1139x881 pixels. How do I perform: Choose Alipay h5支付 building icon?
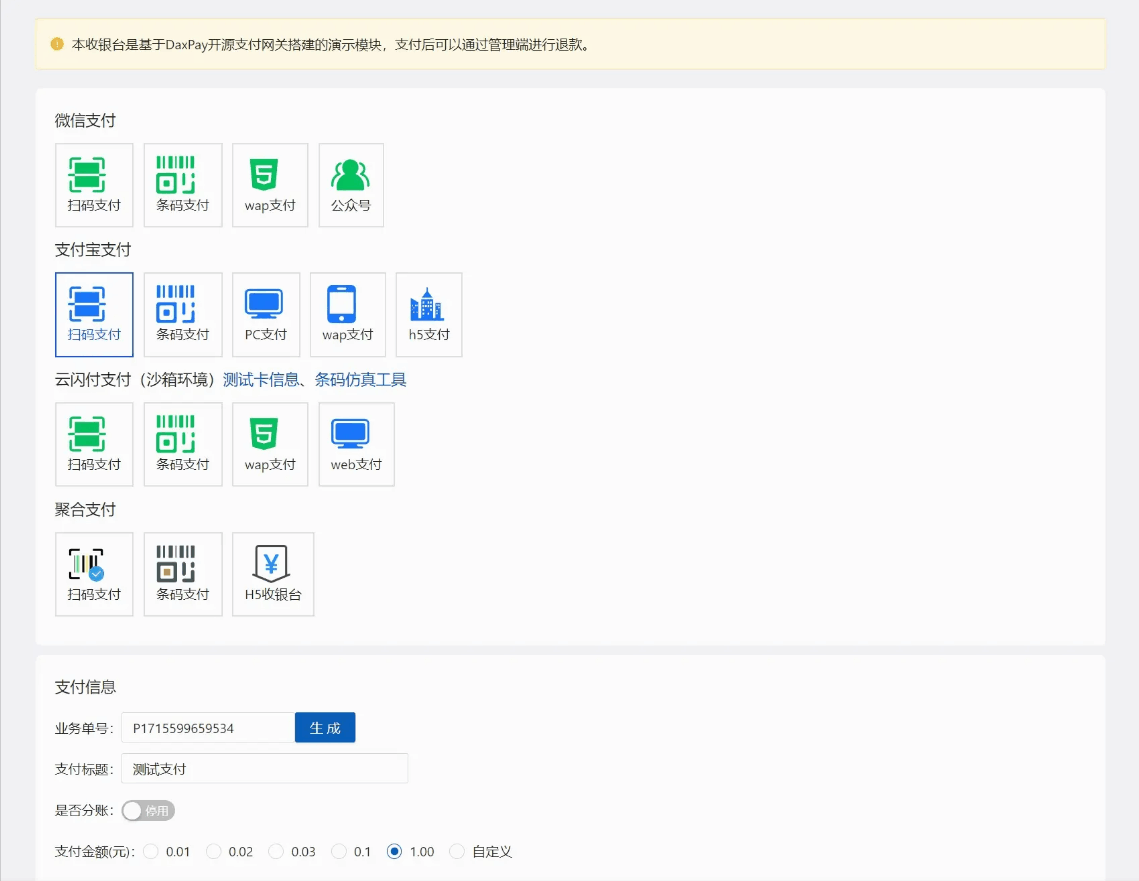pos(429,314)
